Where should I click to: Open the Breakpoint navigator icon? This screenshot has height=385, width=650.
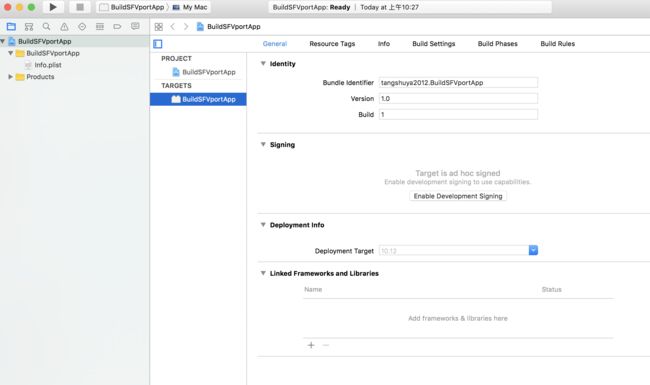coord(117,27)
